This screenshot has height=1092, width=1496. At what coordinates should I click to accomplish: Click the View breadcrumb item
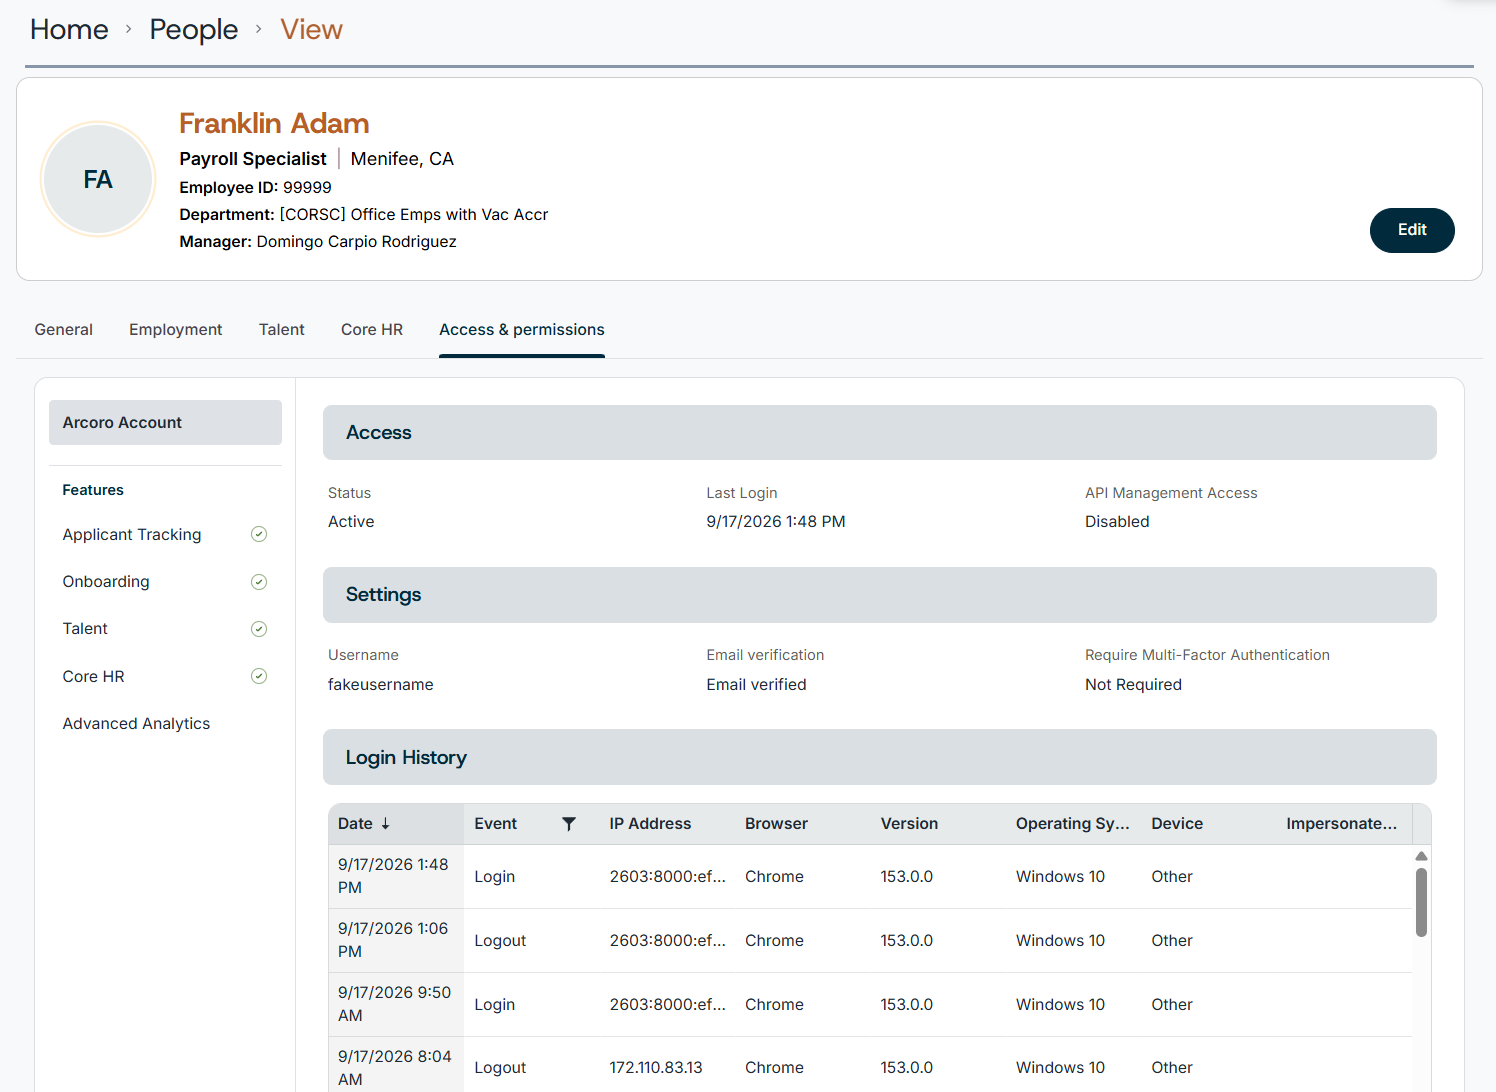pos(311,30)
